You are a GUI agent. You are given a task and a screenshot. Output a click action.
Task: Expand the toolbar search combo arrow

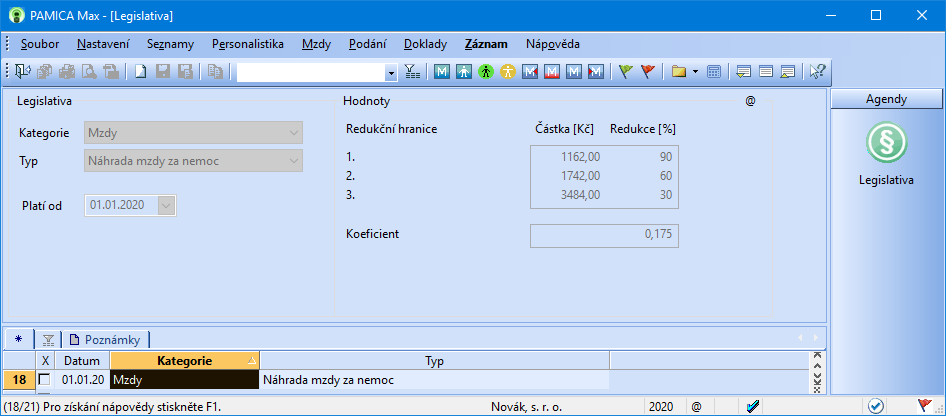coord(392,73)
